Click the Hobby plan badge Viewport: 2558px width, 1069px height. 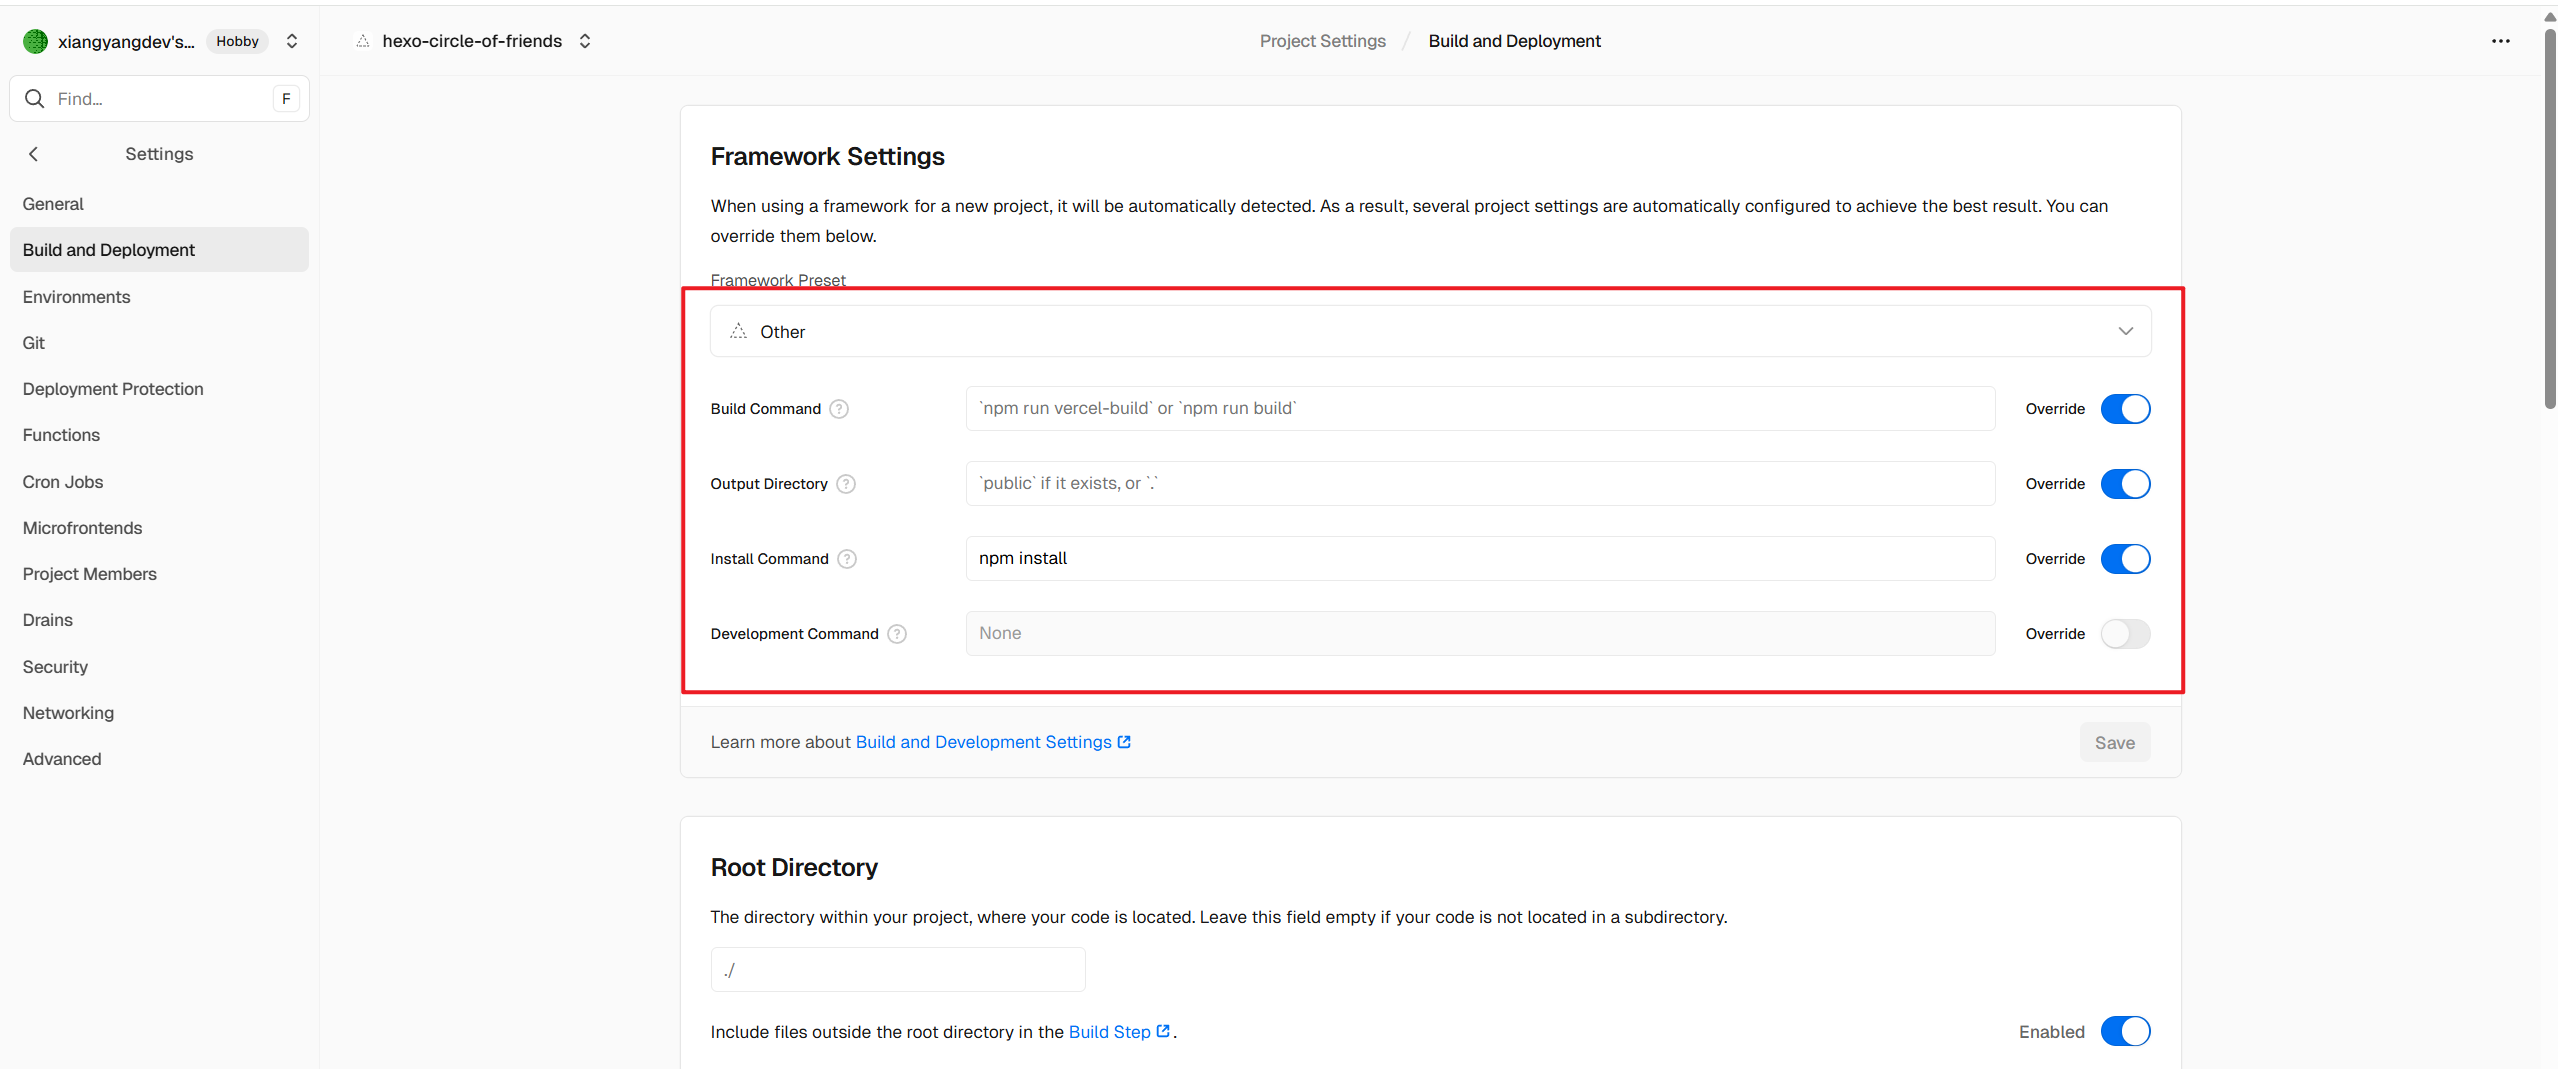tap(238, 41)
